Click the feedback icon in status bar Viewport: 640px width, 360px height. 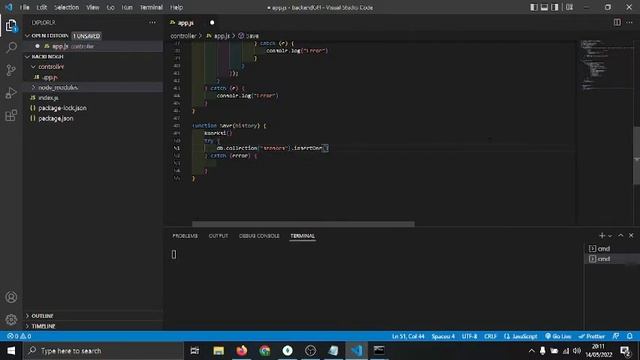pos(616,336)
